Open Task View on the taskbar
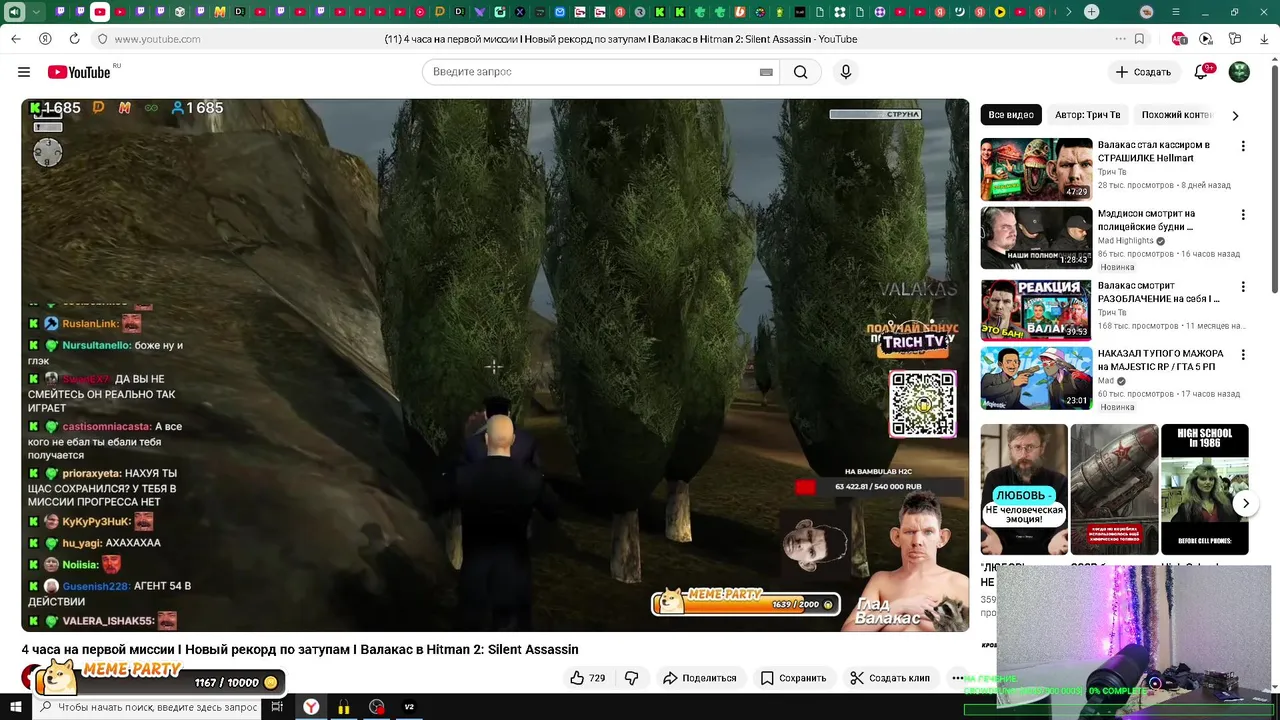1280x720 pixels. tap(277, 707)
